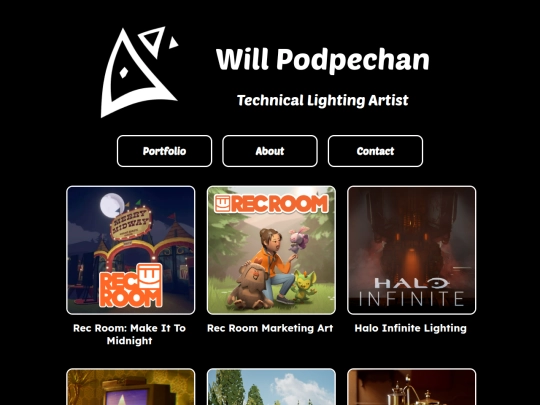This screenshot has width=540, height=405.
Task: Click 'Rec Room: Make It To Midnight' caption
Action: [129, 334]
